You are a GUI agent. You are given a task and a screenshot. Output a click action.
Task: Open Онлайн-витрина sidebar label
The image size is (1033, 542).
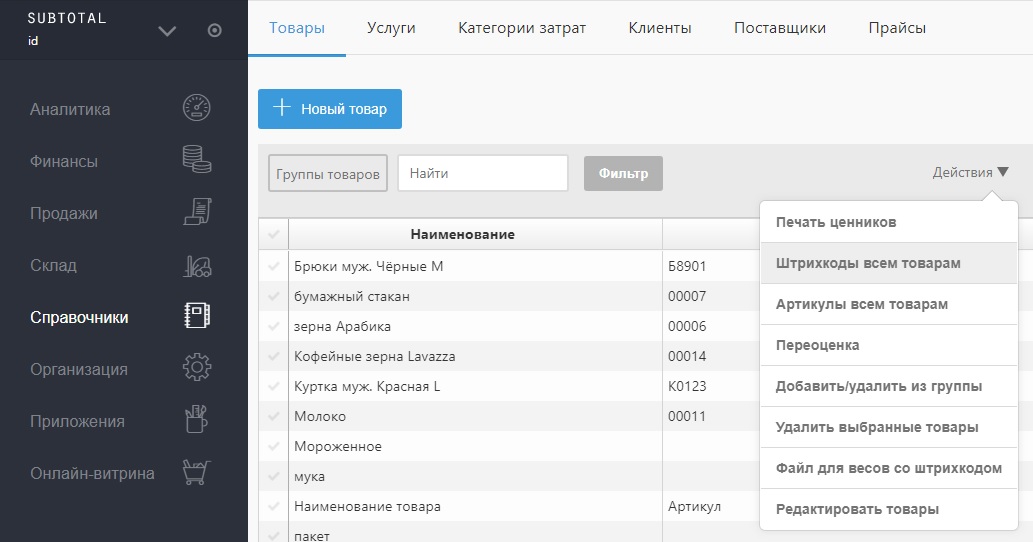click(x=92, y=474)
